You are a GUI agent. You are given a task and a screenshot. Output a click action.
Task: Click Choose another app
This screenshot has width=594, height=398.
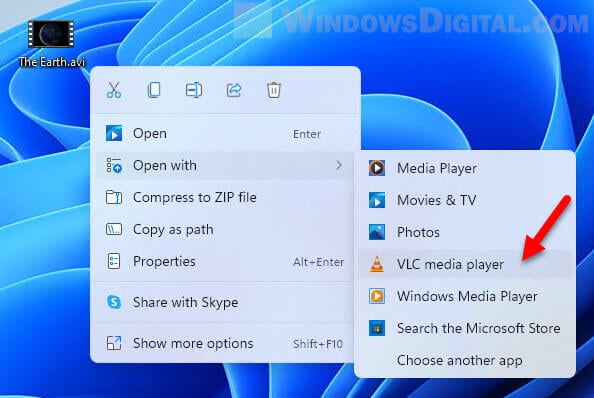465,360
